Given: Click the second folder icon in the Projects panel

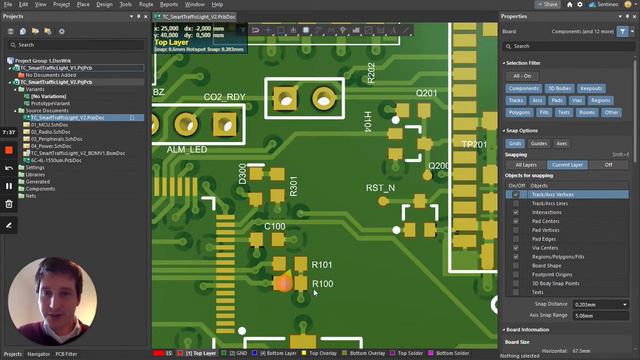Looking at the screenshot, I should (48, 31).
